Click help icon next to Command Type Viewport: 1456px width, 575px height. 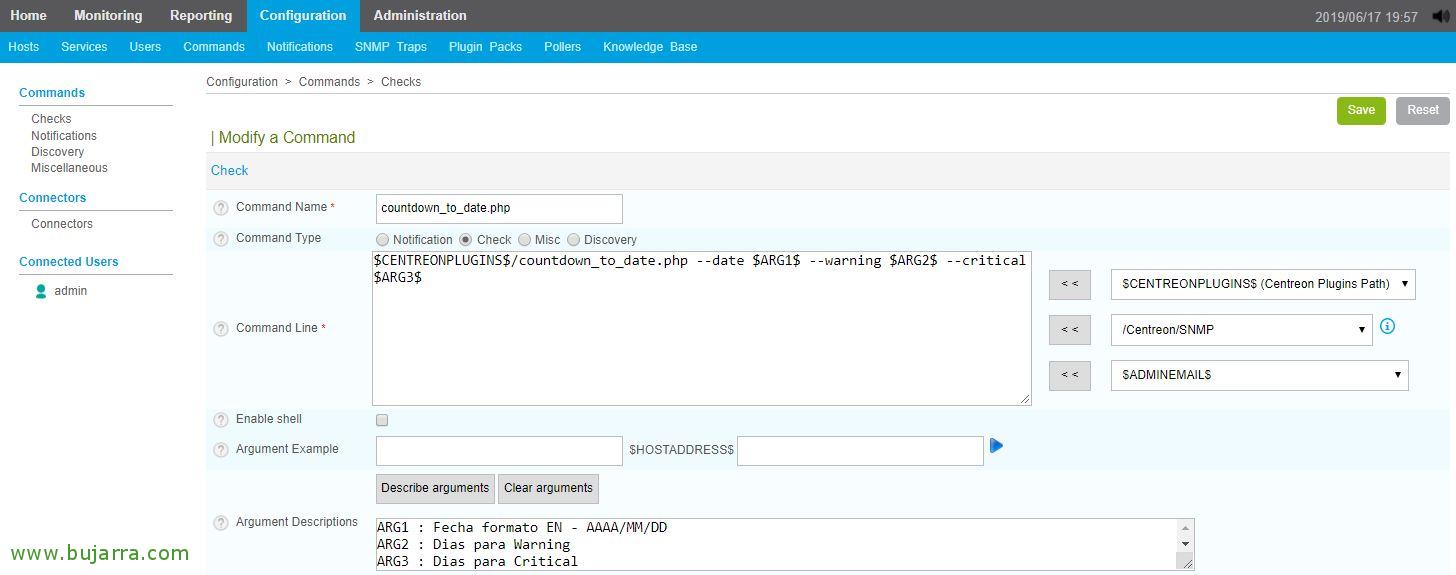(x=221, y=239)
